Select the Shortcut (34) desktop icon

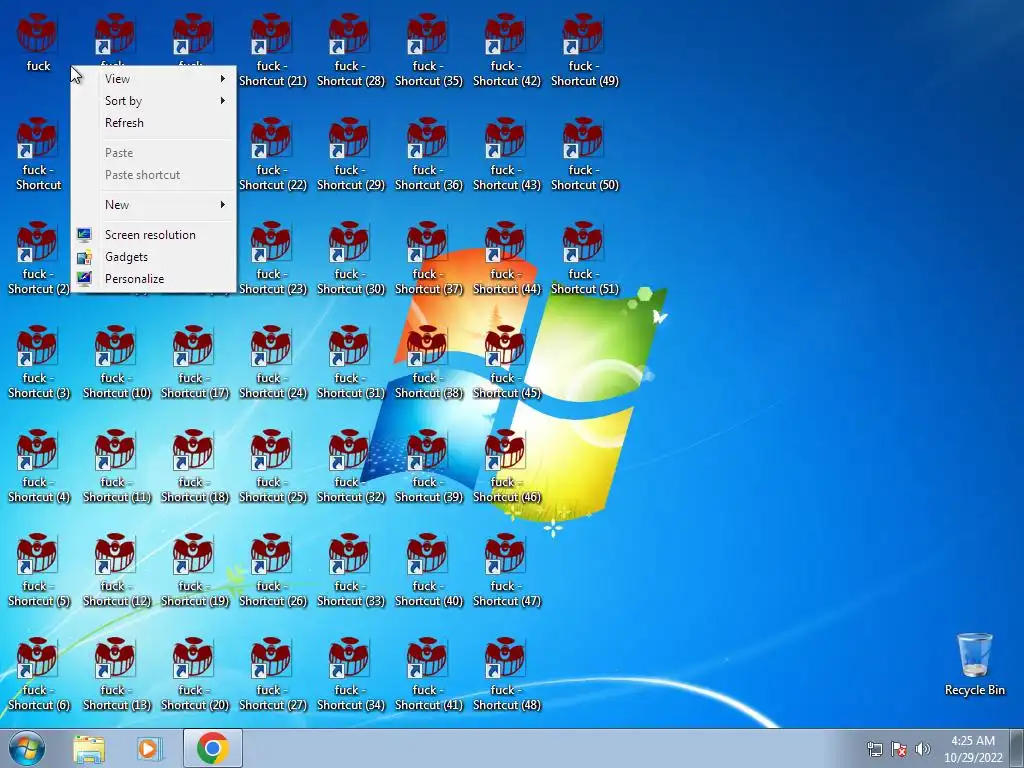click(351, 675)
